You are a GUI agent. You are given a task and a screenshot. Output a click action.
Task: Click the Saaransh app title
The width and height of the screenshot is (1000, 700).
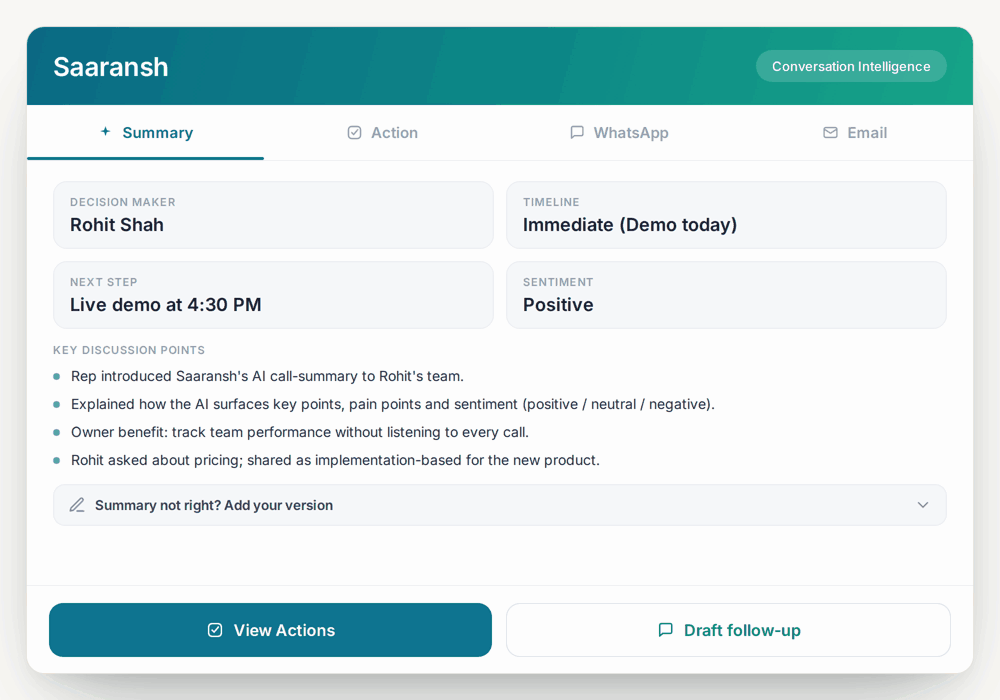coord(110,67)
